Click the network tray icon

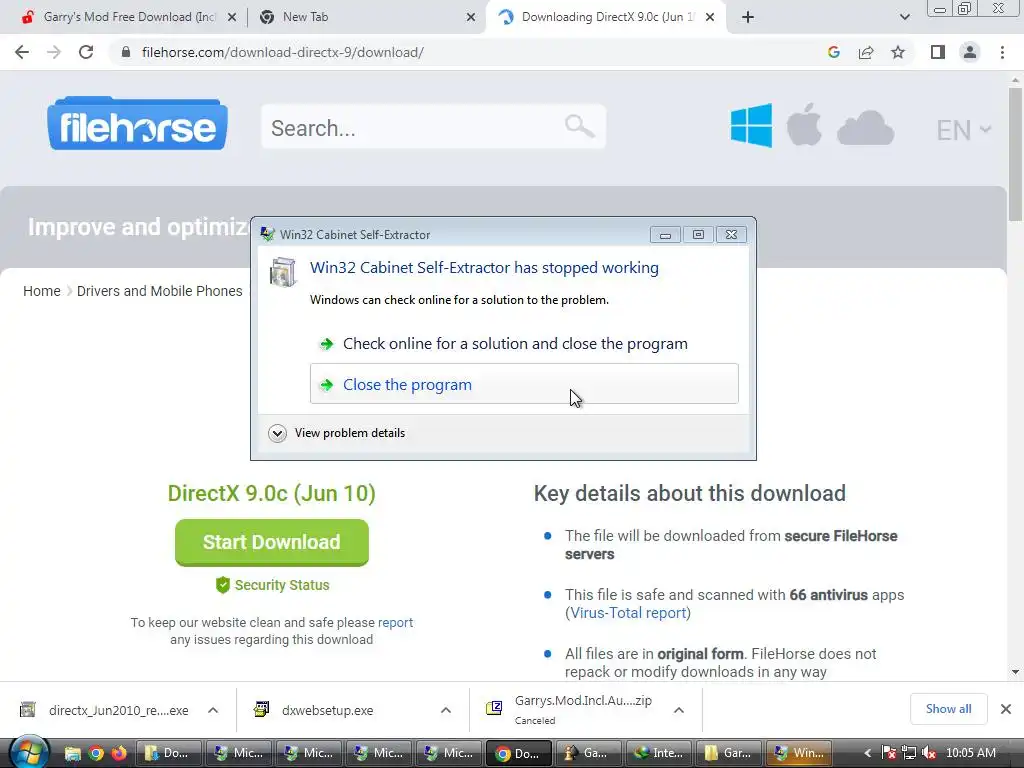click(x=908, y=753)
